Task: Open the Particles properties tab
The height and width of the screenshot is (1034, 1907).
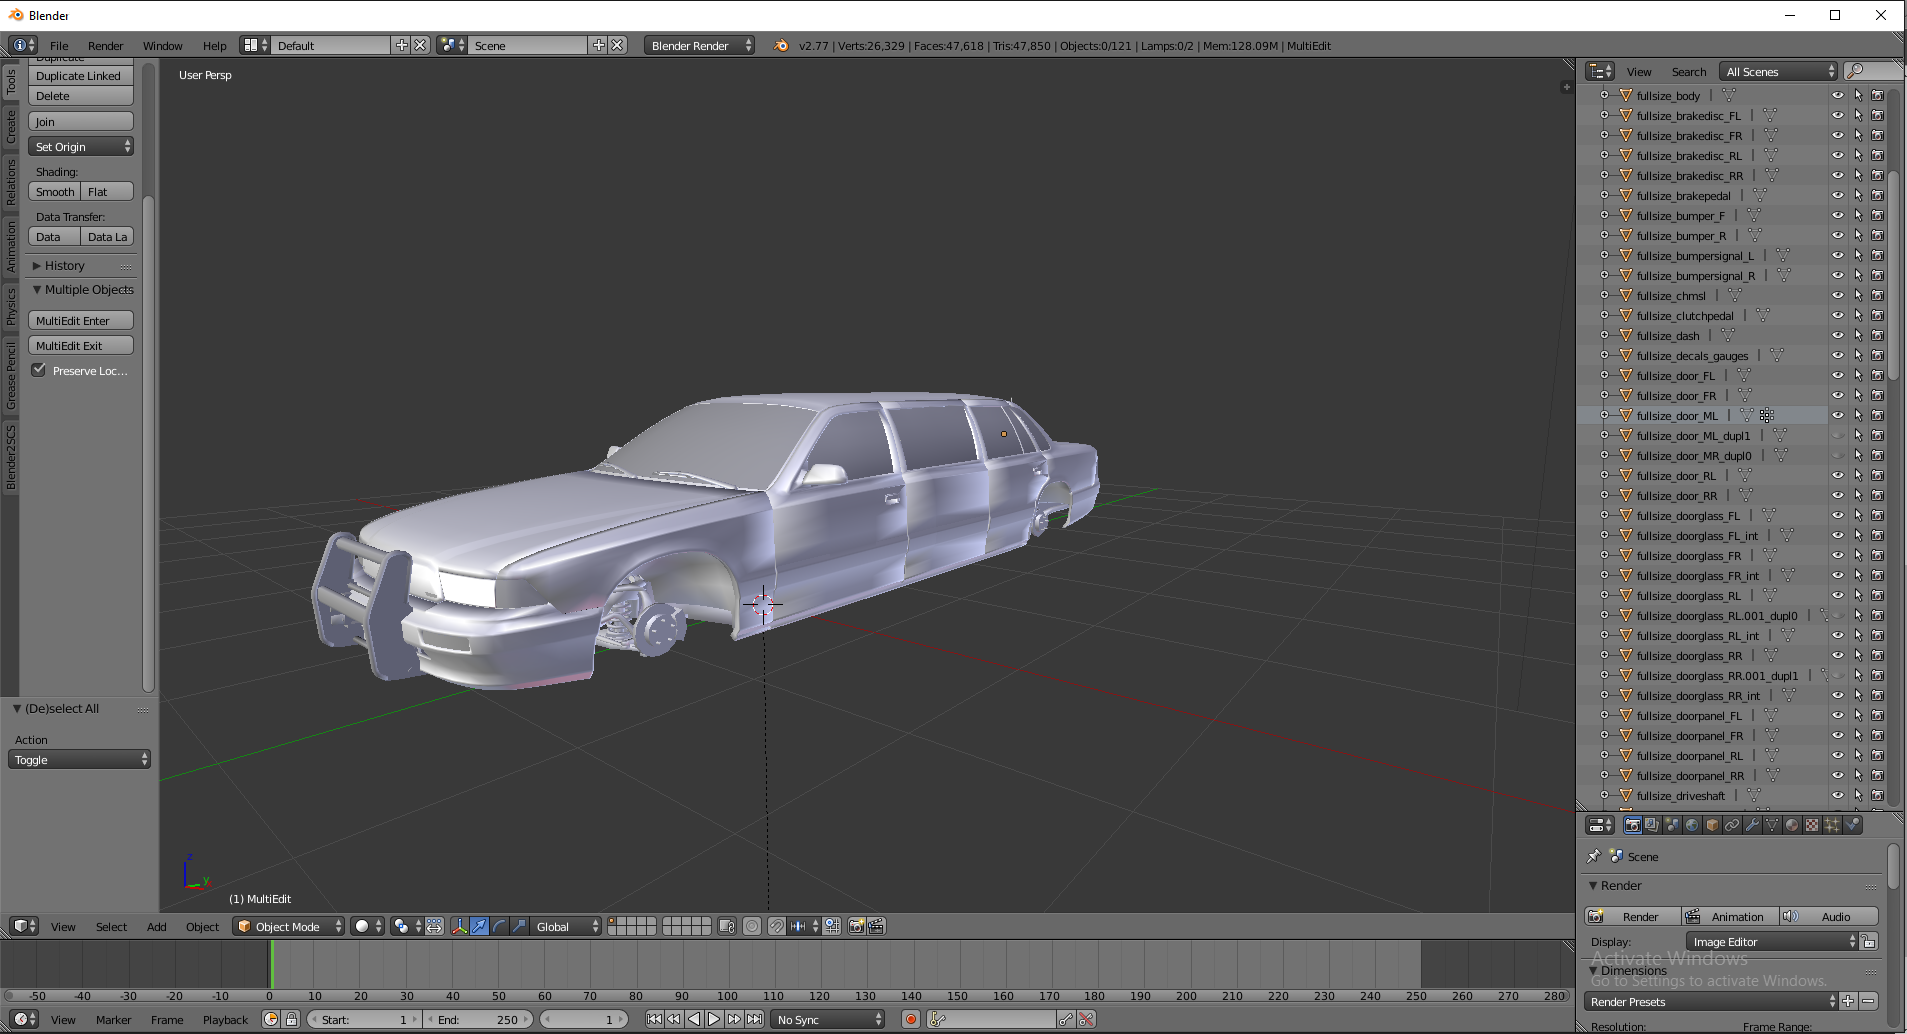Action: coord(1832,825)
